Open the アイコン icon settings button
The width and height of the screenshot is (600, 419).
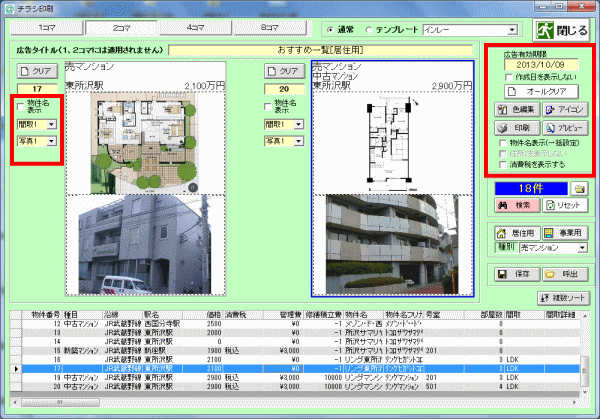point(565,110)
